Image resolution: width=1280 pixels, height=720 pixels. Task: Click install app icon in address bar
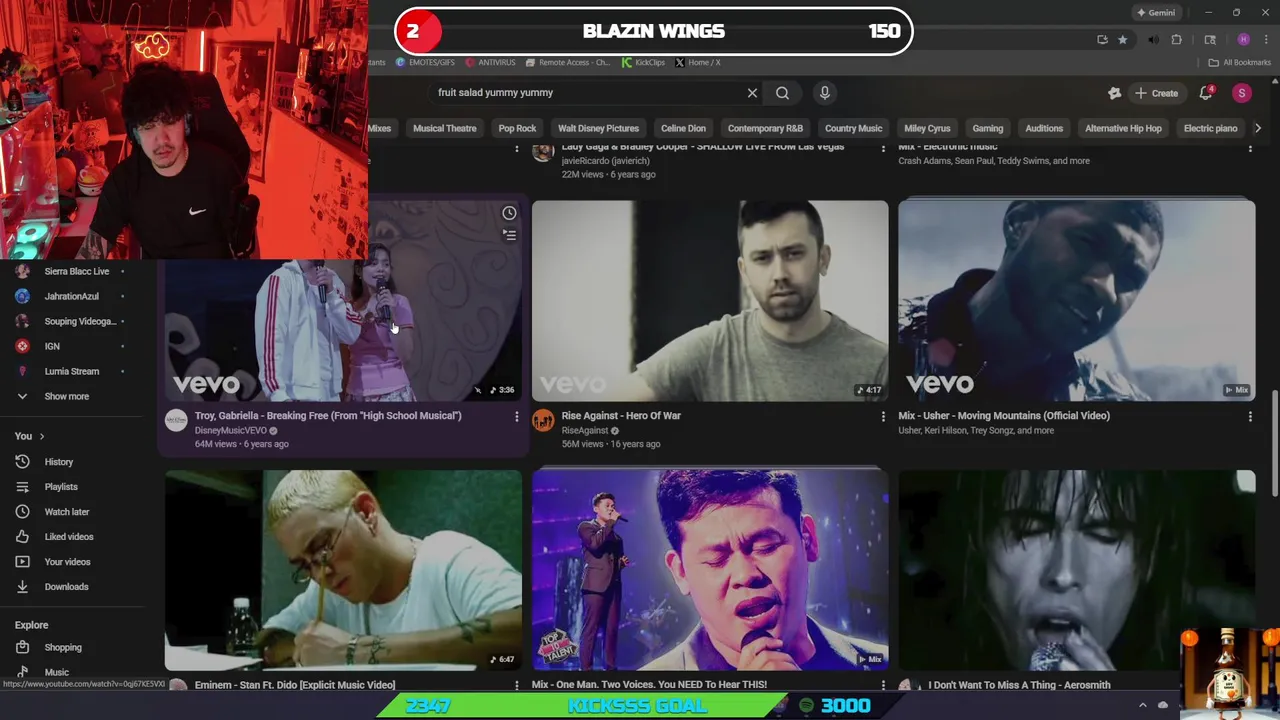click(1102, 40)
